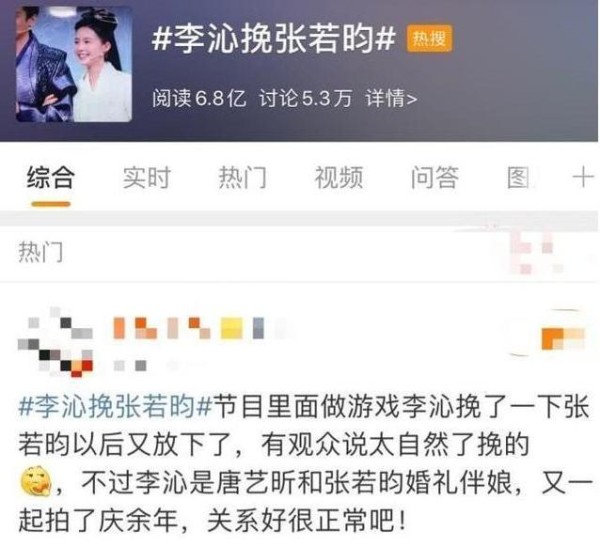The width and height of the screenshot is (600, 547).
Task: Tap the 阅读6.8亿 read count
Action: [199, 99]
